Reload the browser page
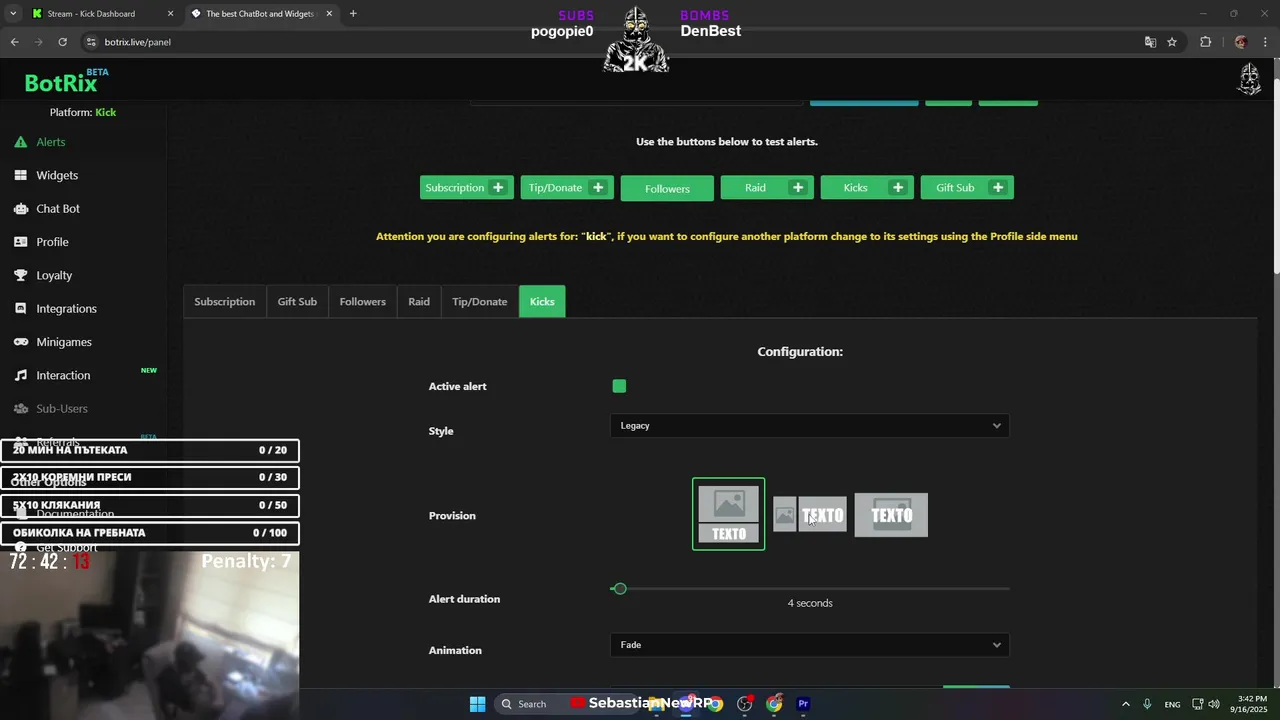The image size is (1280, 720). 62,42
